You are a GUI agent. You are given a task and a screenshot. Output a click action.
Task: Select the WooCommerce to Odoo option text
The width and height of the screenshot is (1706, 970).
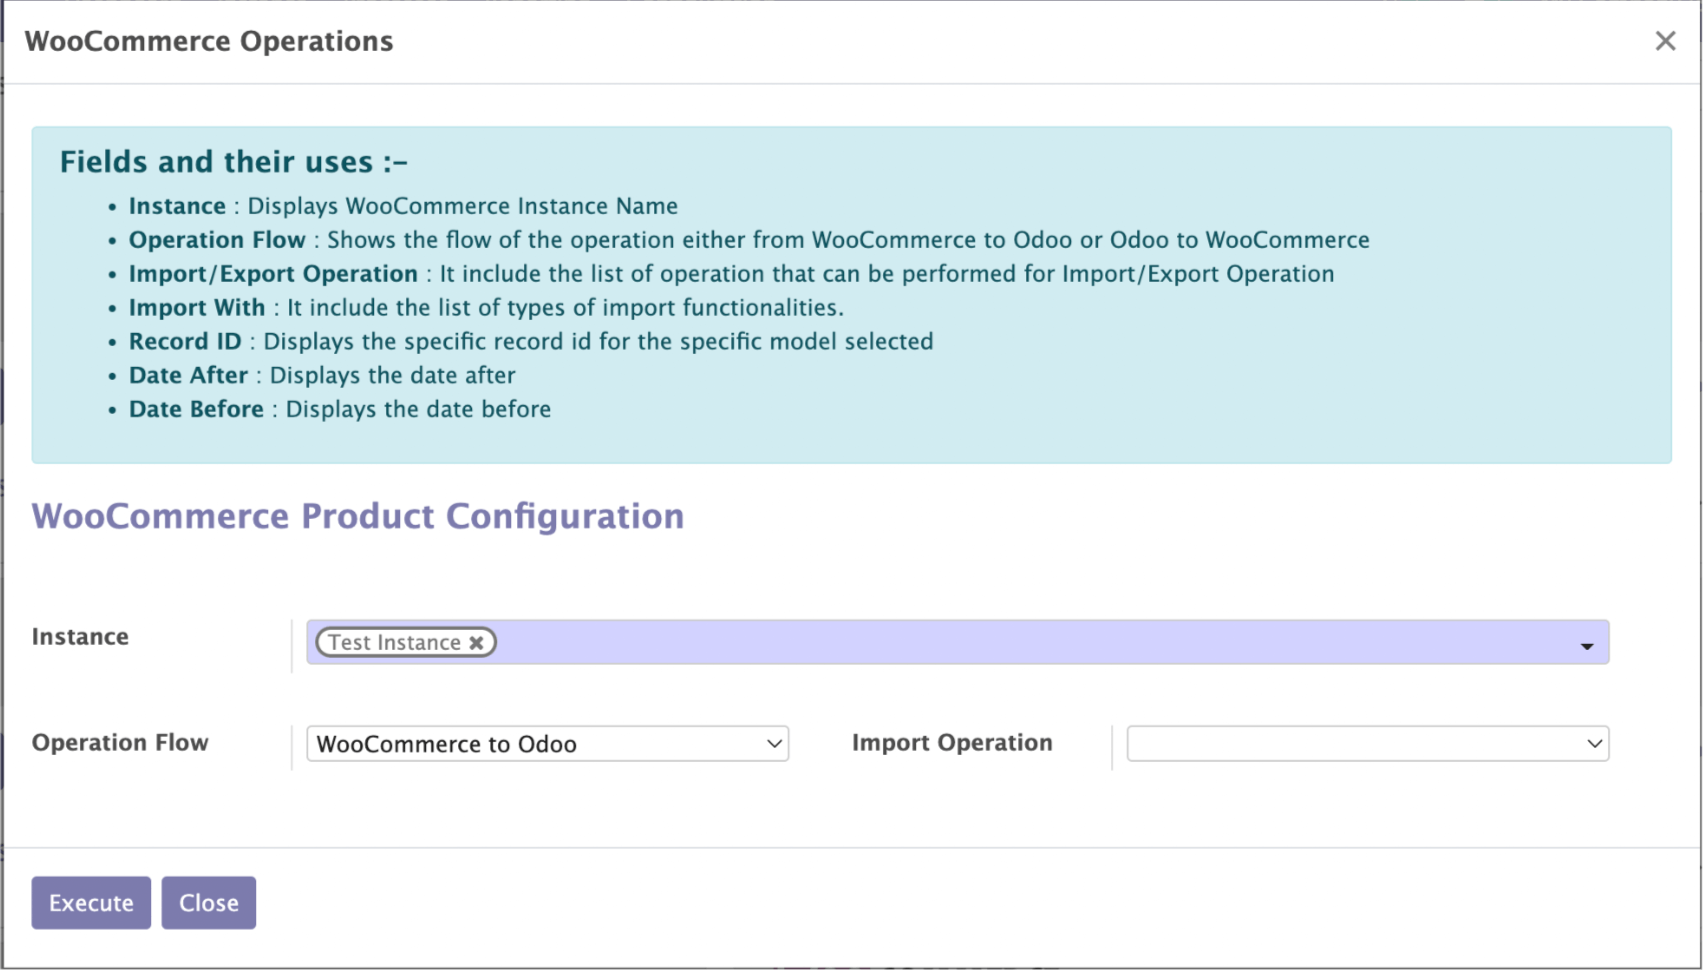(446, 743)
